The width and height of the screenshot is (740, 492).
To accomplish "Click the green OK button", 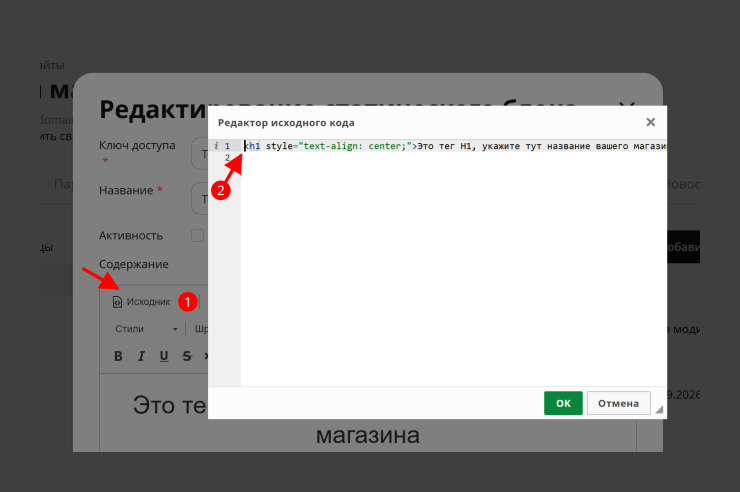I will 563,403.
